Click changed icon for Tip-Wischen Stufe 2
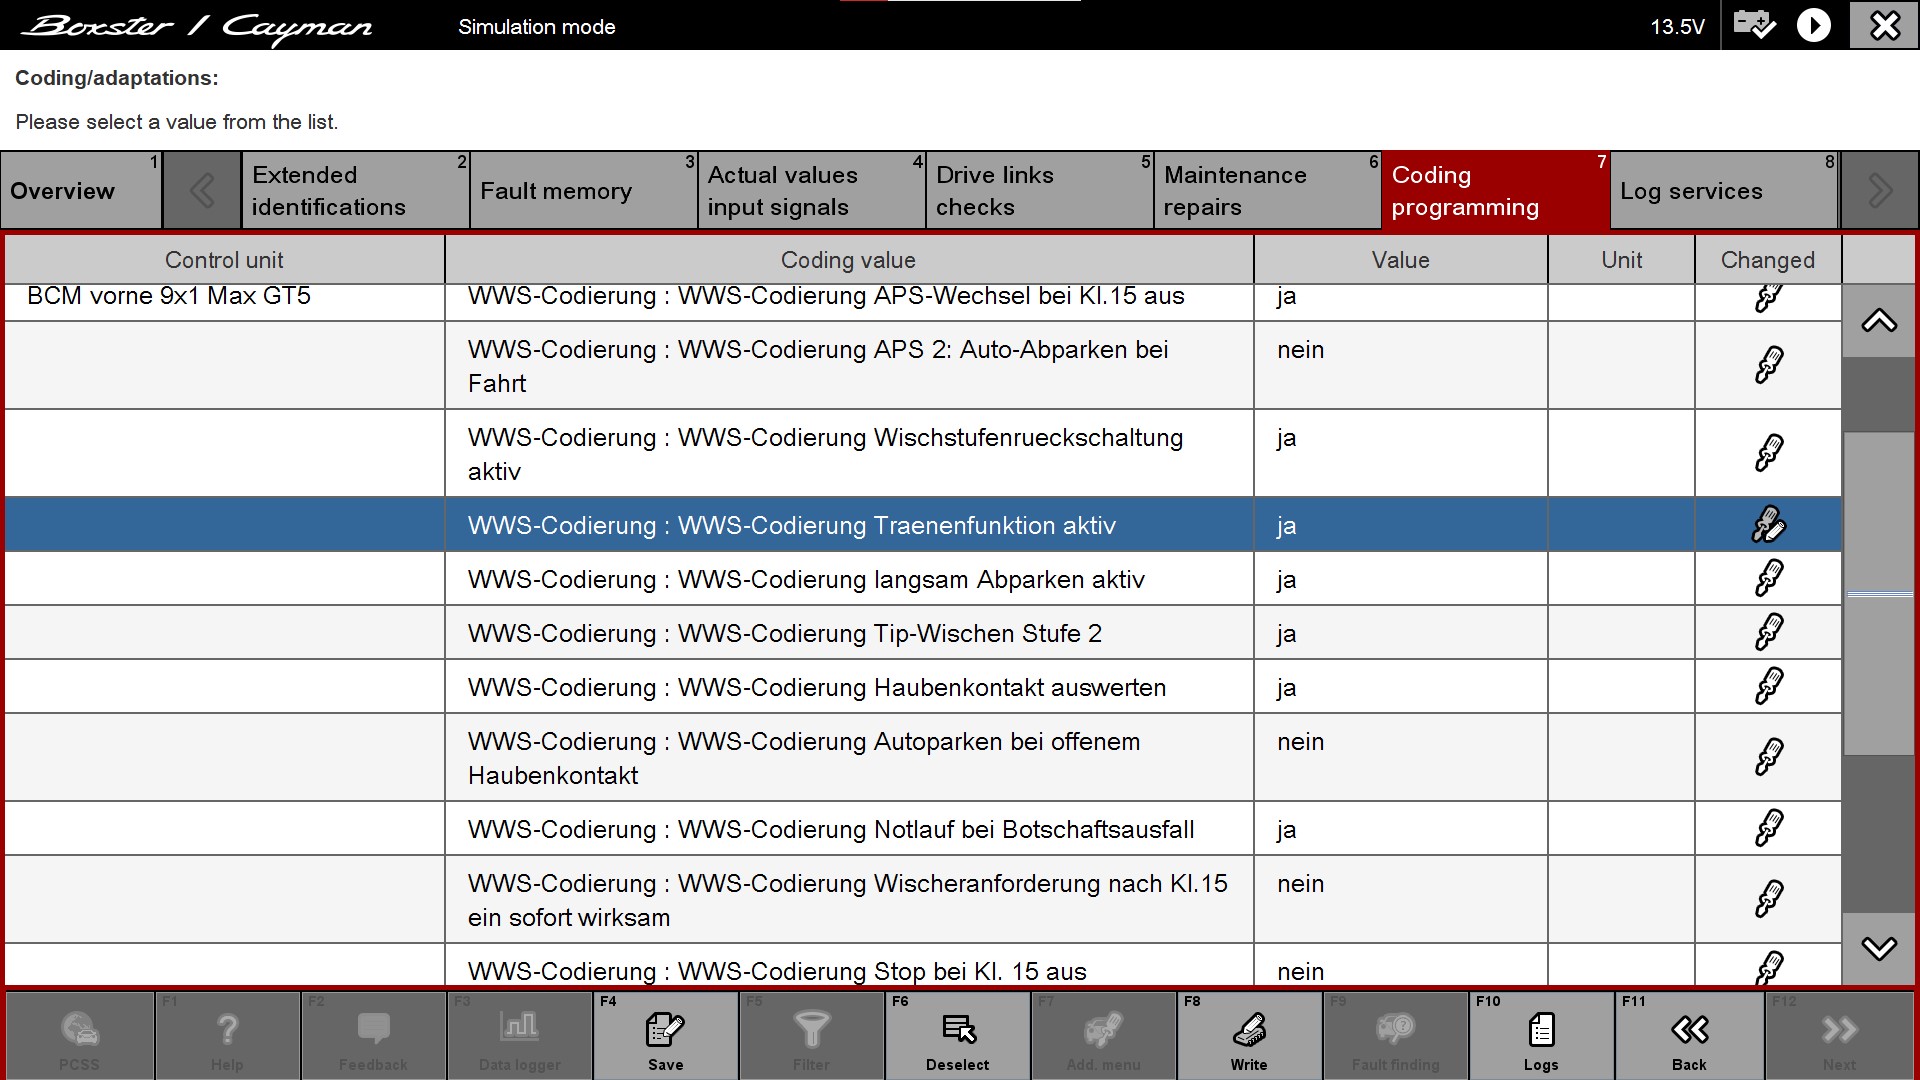Viewport: 1920px width, 1080px height. (x=1768, y=633)
